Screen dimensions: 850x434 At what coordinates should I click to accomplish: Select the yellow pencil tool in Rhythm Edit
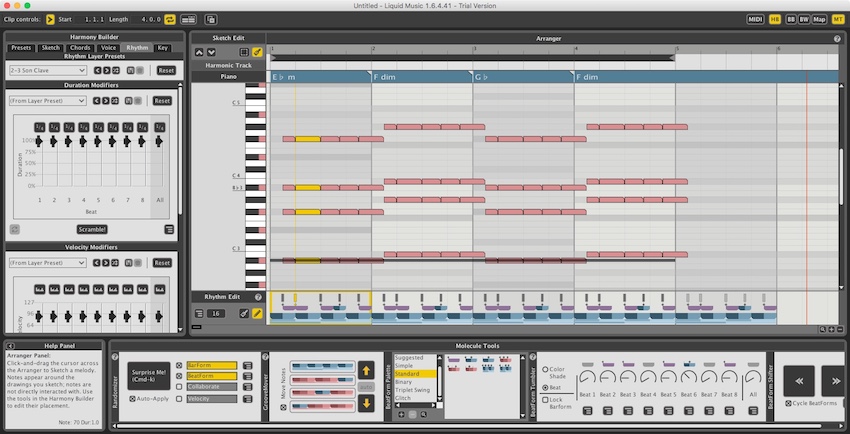[x=257, y=314]
